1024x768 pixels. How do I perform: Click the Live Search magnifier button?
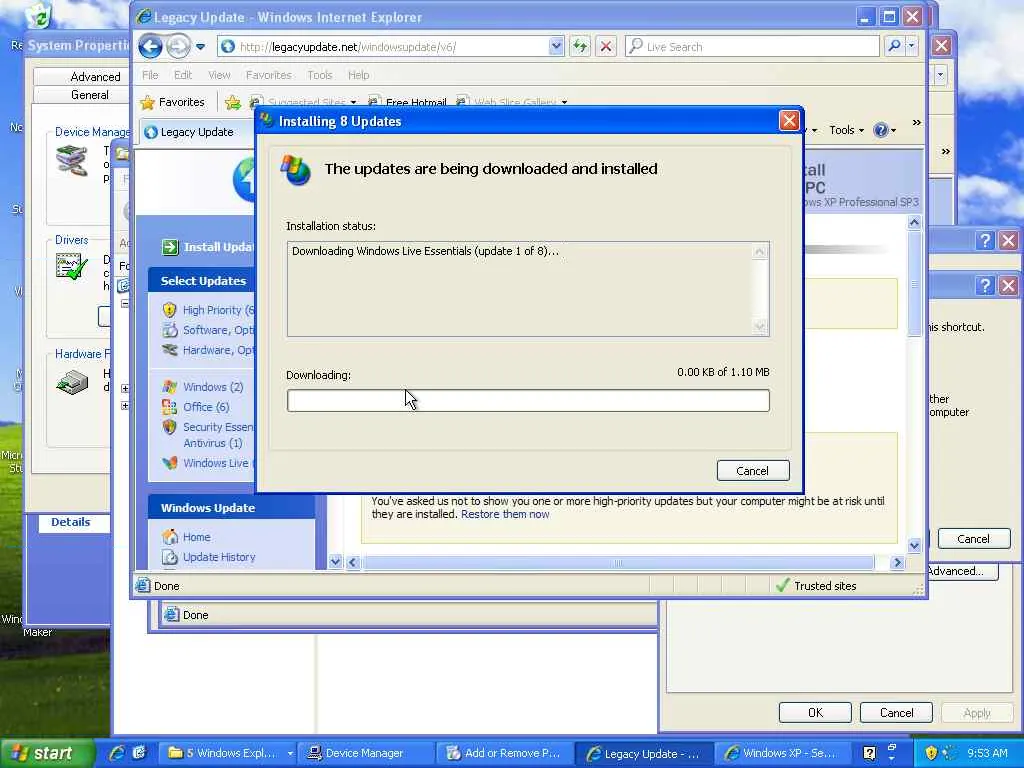pos(894,46)
